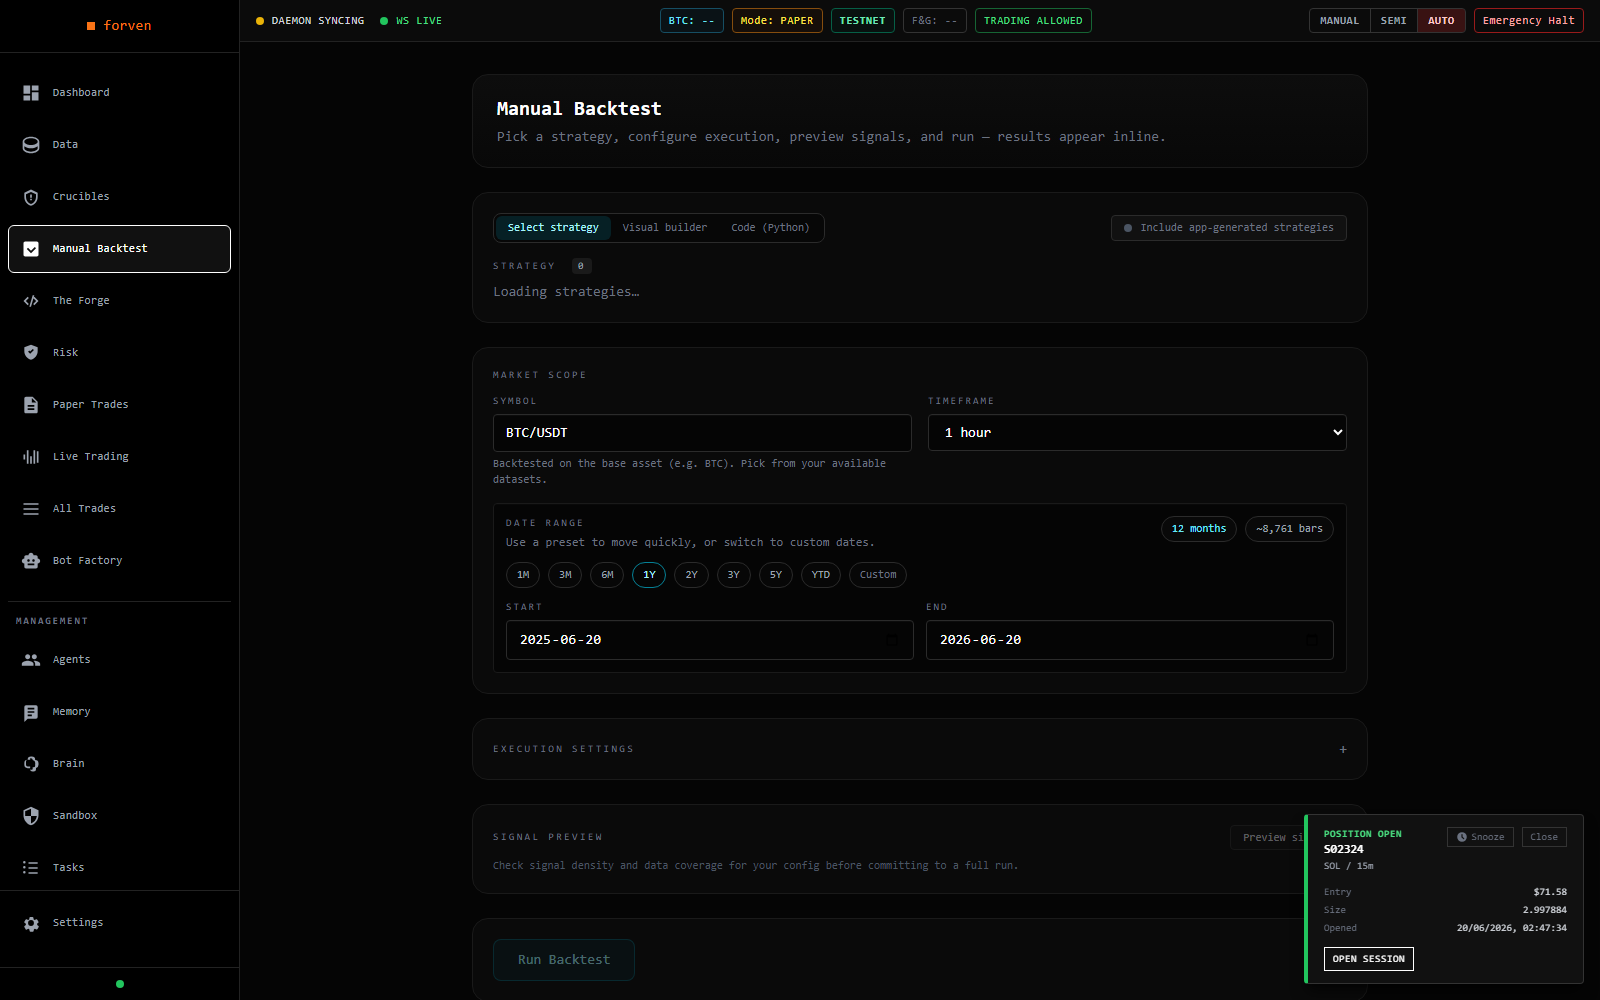Viewport: 1600px width, 1000px height.
Task: Click Bot Factory robot icon
Action: tap(31, 561)
